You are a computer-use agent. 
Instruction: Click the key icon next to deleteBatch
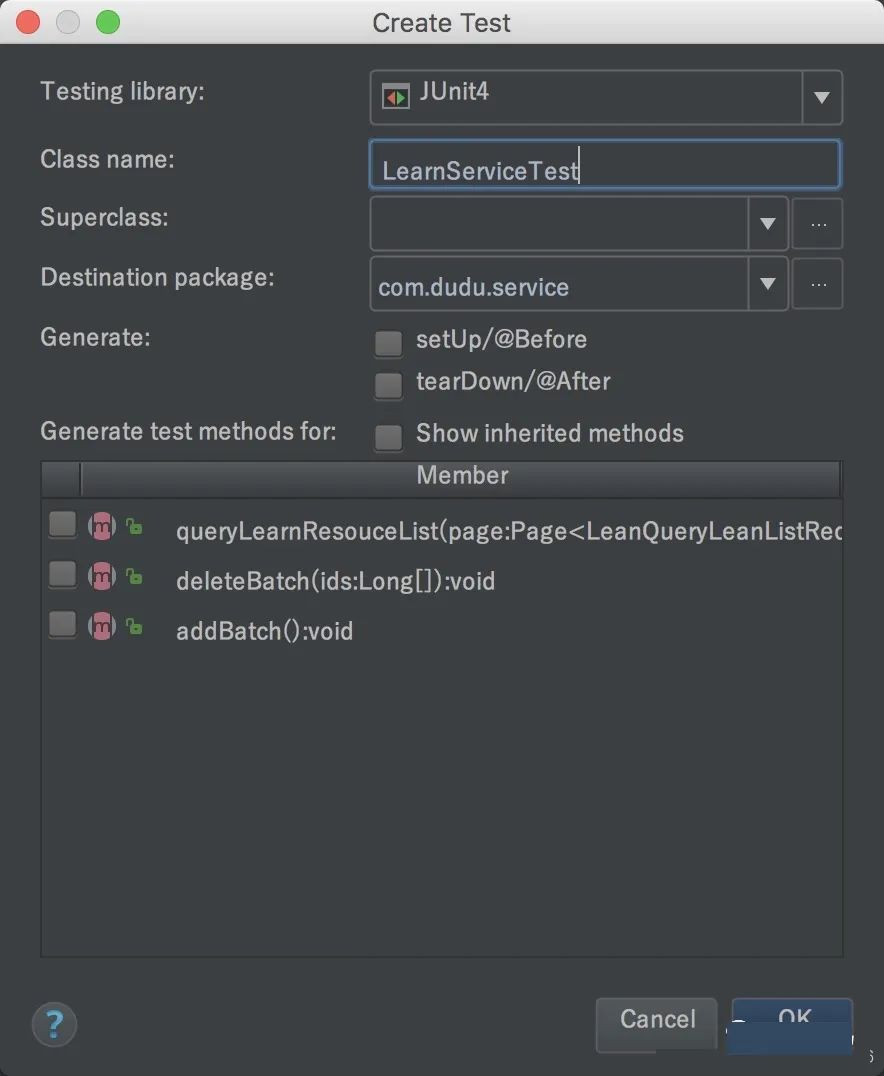click(134, 577)
